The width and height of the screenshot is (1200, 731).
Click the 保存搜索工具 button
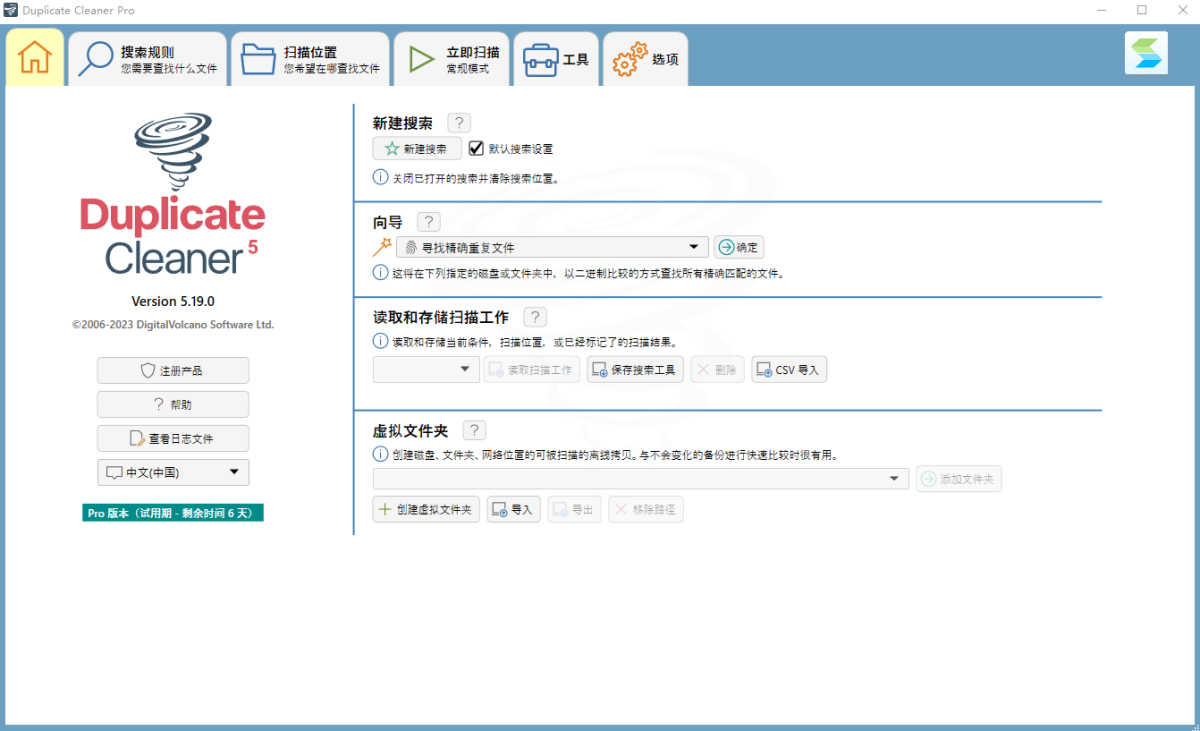pos(635,369)
